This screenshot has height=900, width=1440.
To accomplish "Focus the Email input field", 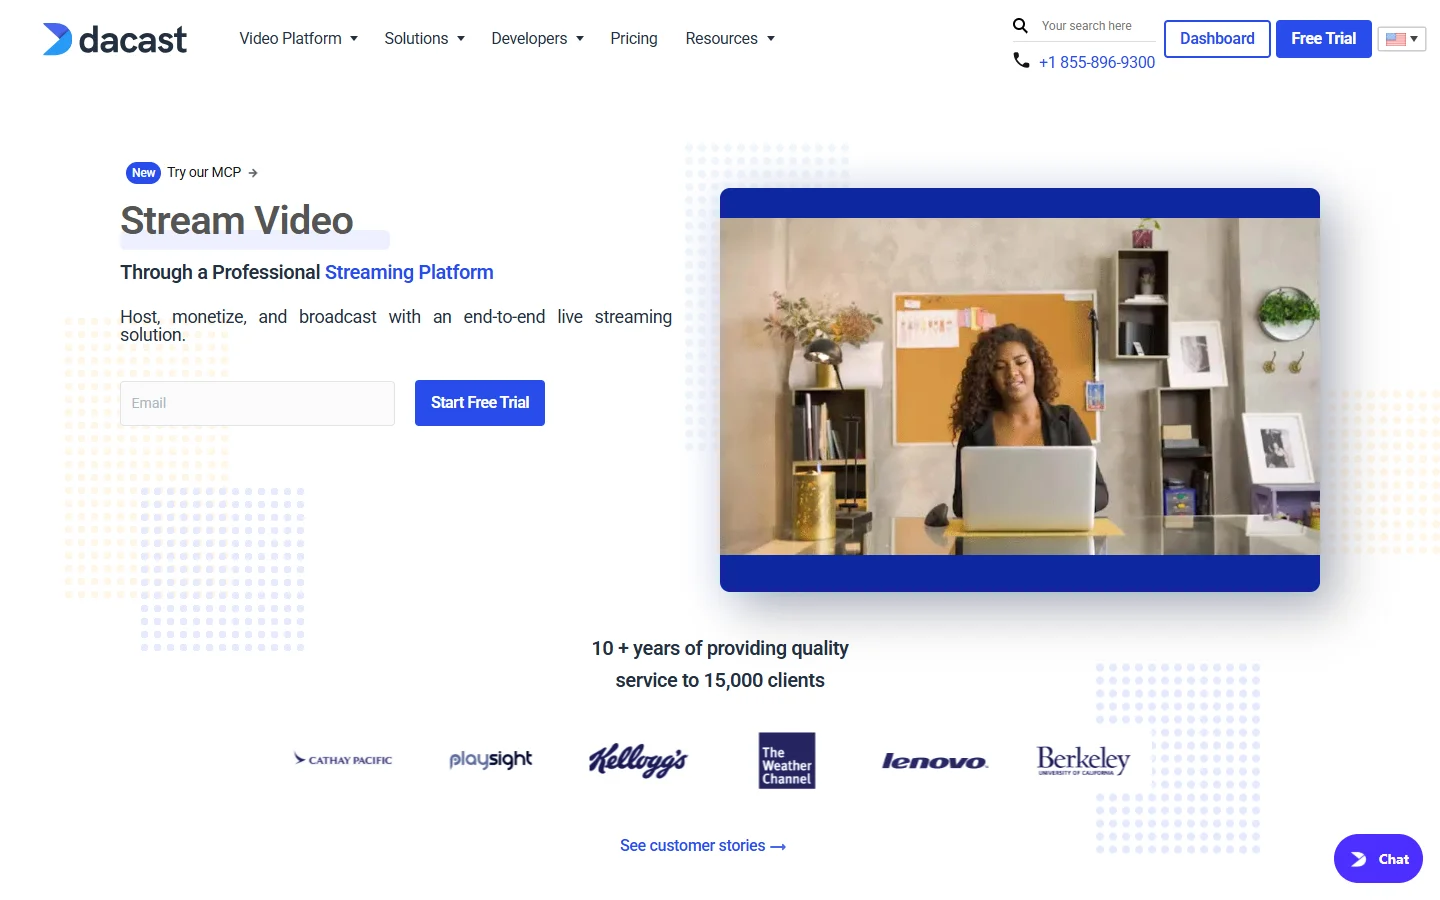I will (x=257, y=403).
